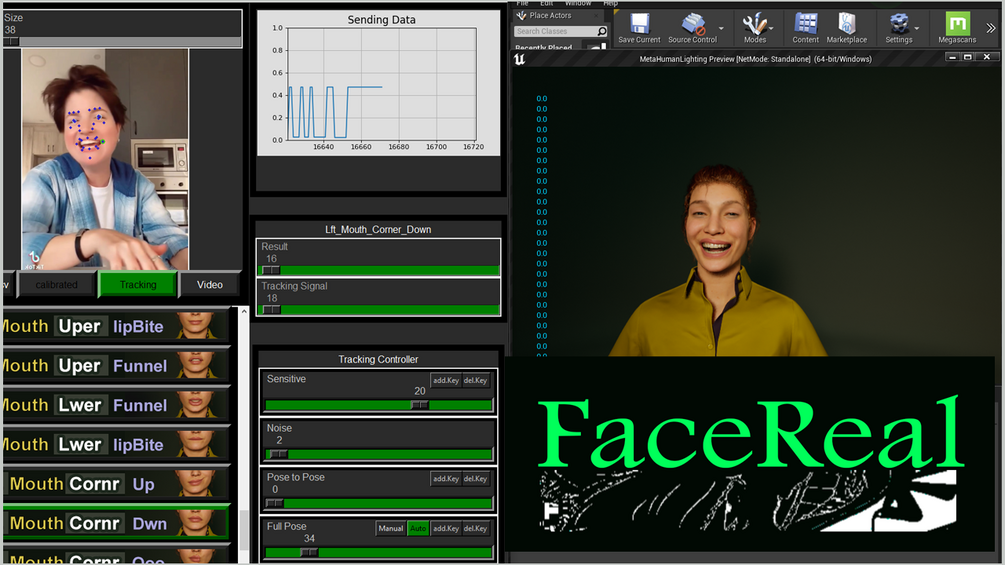Screen dimensions: 1005x565
Task: Click add.Key in Pose to Pose row
Action: 445,479
